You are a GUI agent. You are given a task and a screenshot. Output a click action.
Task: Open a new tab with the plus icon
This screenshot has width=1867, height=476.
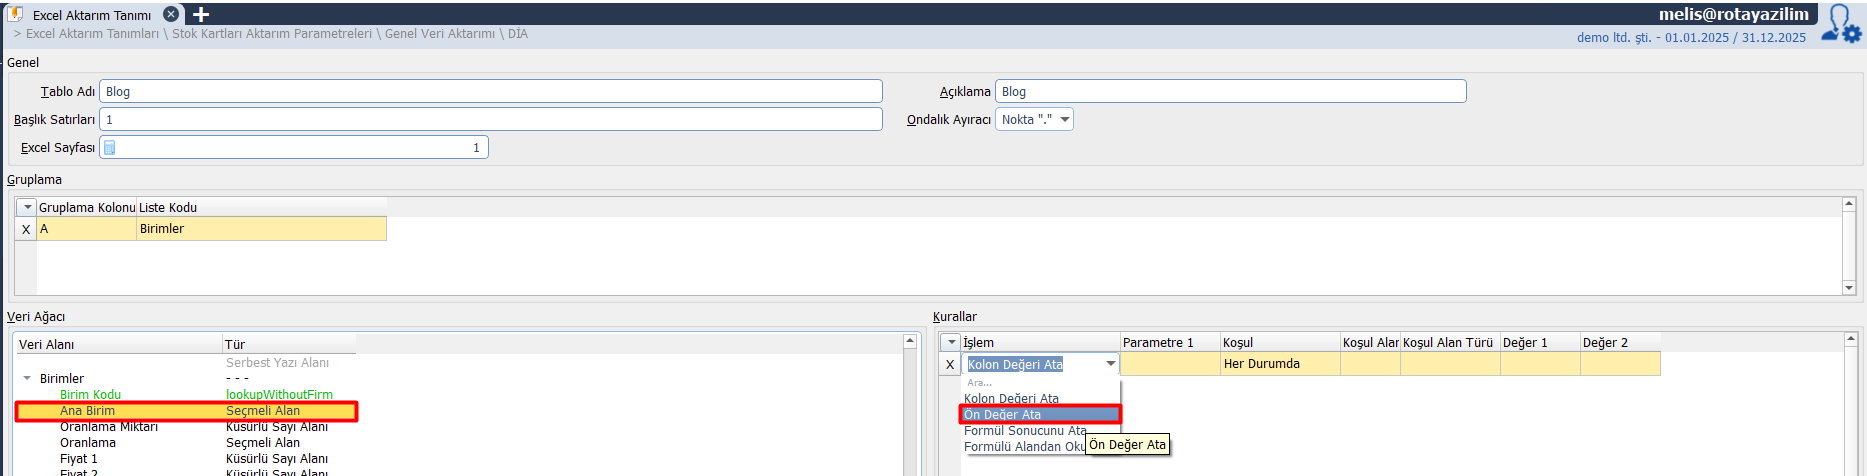pos(201,14)
